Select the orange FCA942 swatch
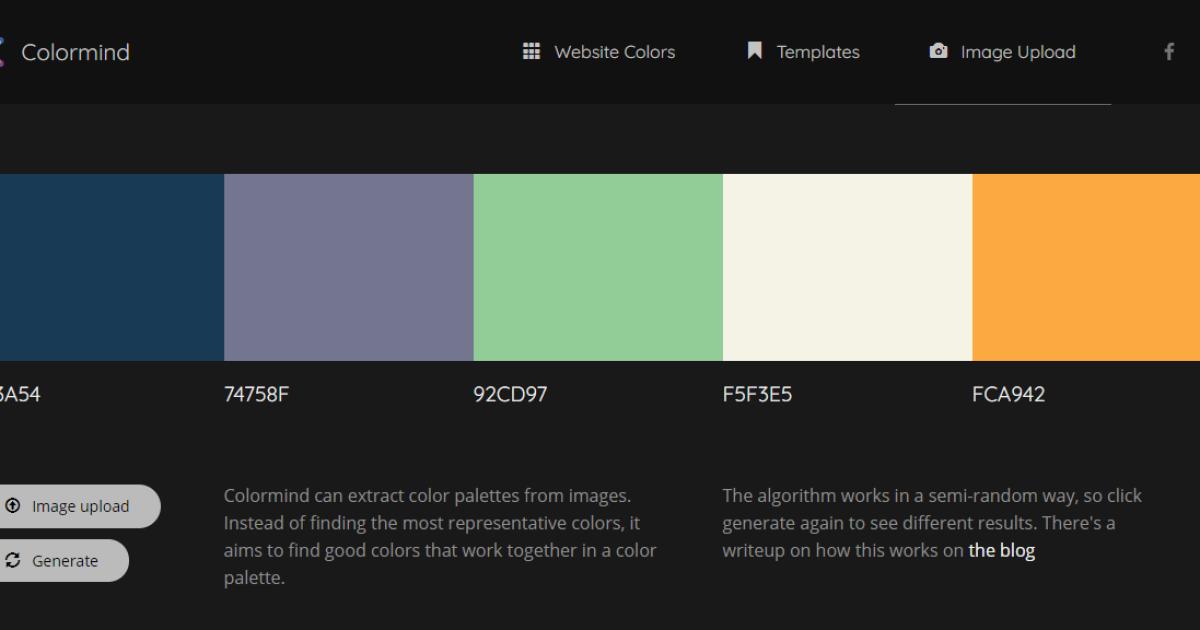 [1085, 267]
